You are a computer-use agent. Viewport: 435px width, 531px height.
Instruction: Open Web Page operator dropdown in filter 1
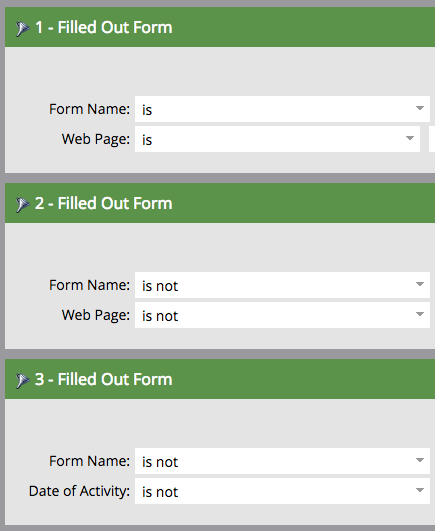coord(277,139)
